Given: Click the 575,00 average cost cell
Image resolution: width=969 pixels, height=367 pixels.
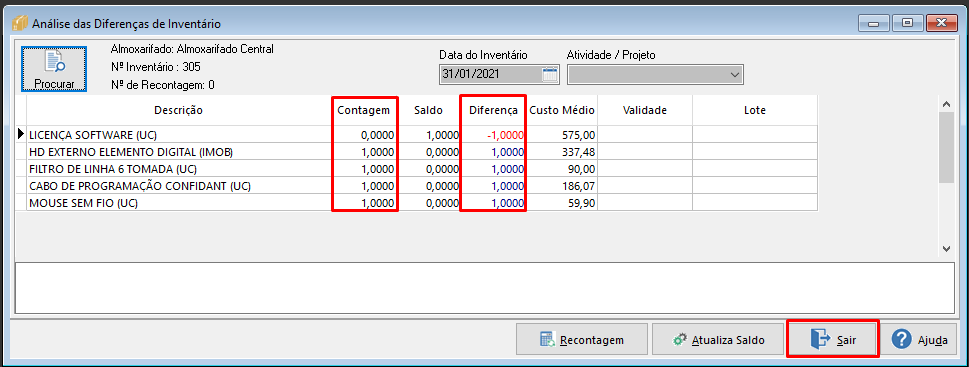Looking at the screenshot, I should (562, 135).
